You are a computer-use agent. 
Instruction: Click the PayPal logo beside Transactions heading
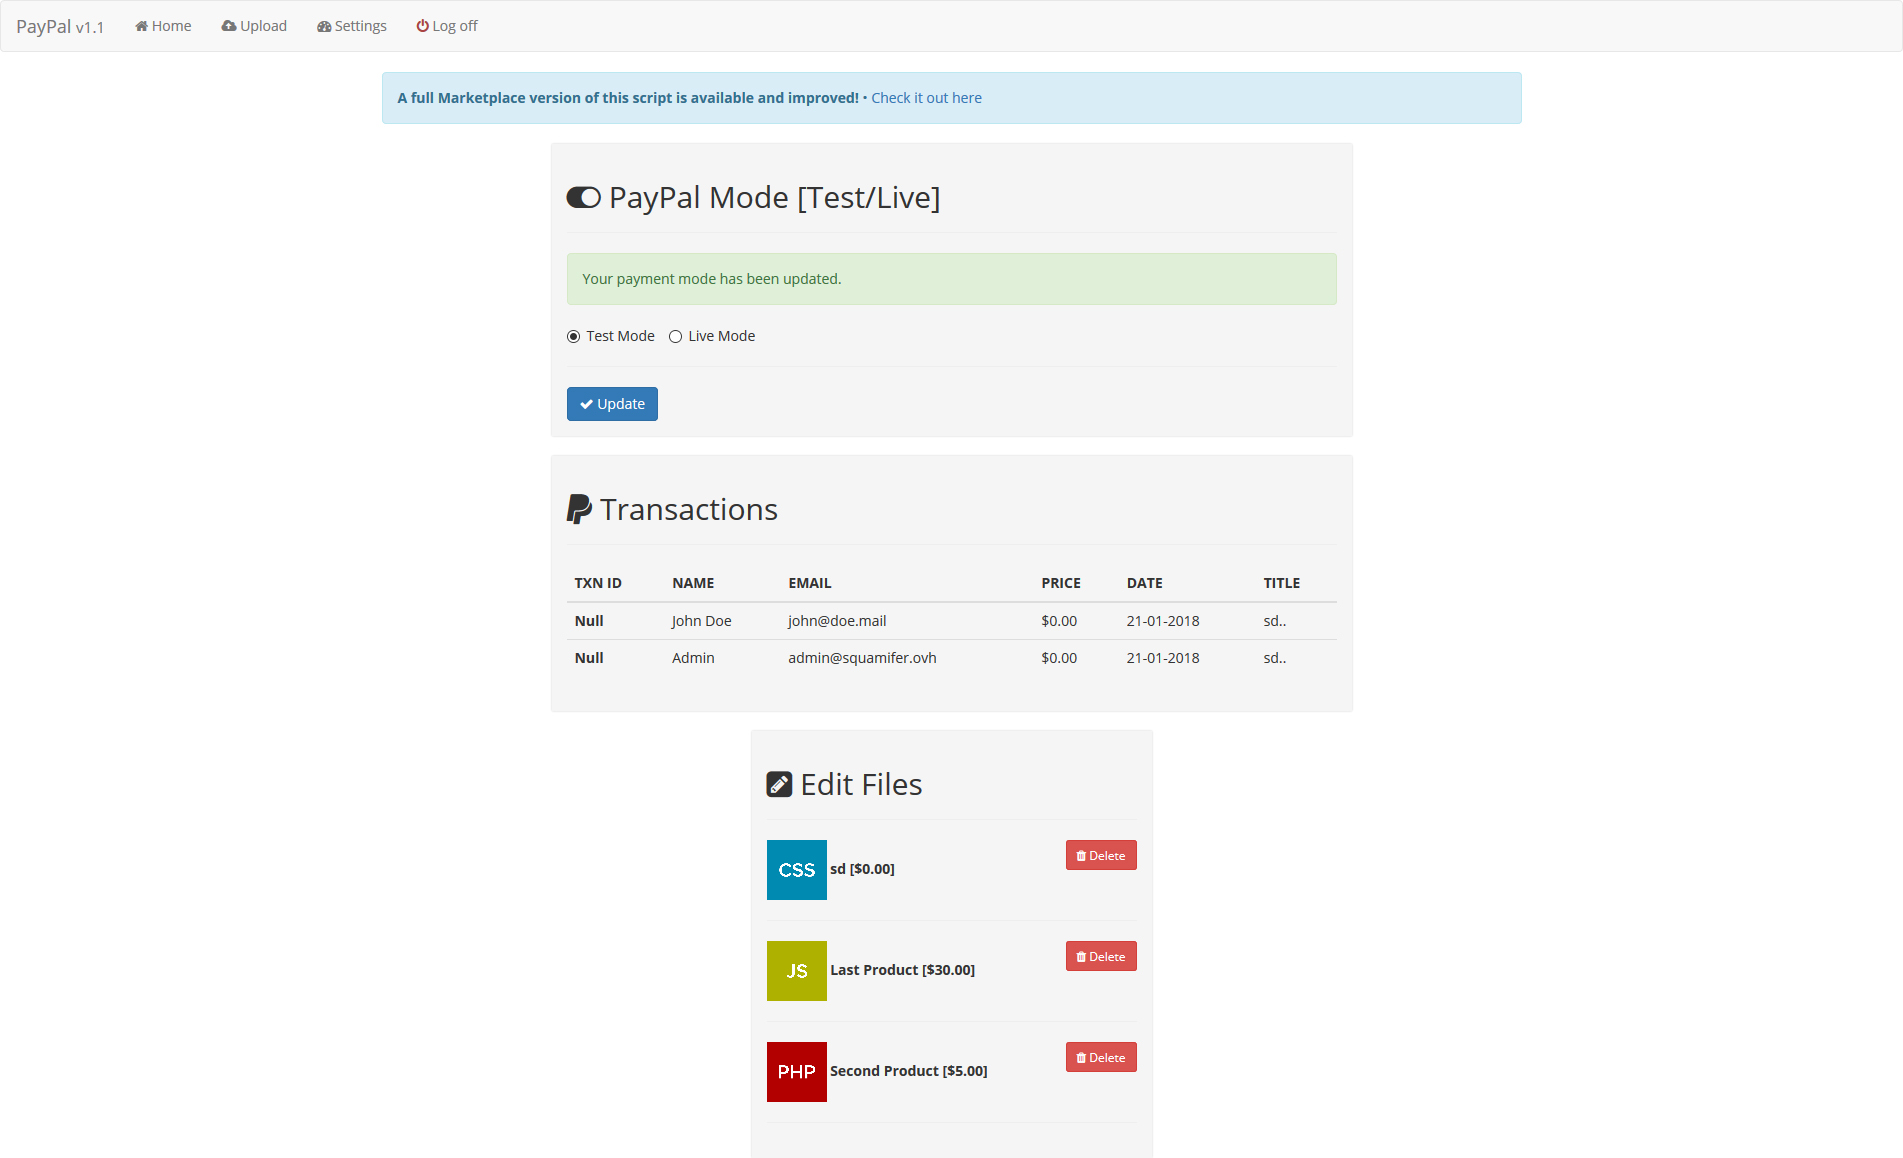click(579, 509)
